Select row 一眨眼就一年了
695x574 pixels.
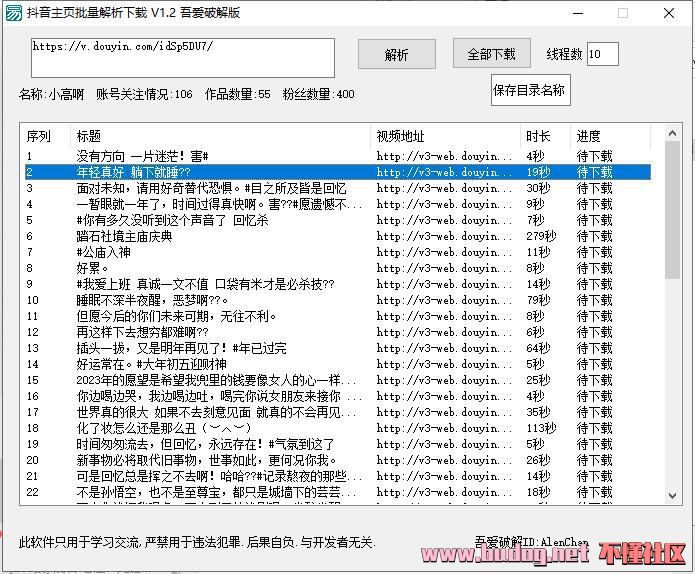point(338,204)
